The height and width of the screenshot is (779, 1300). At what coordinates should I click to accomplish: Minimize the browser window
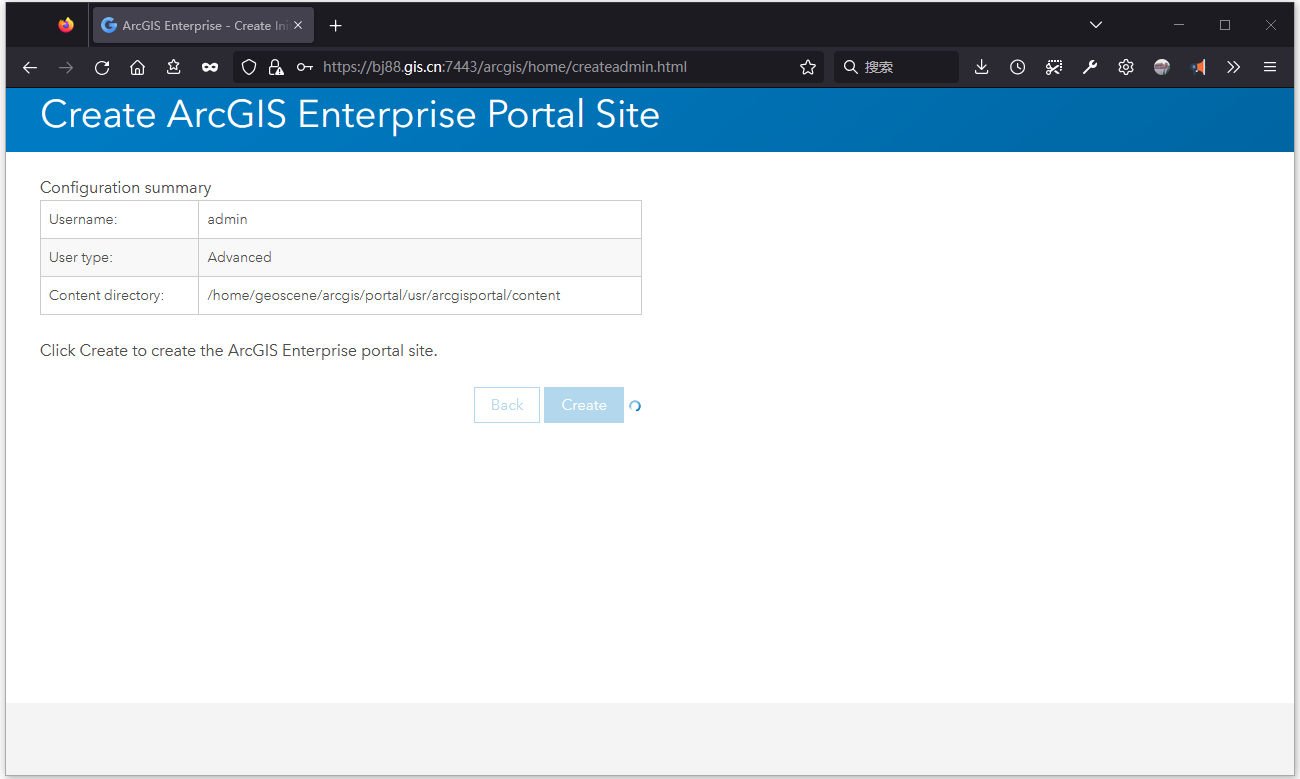click(x=1180, y=25)
